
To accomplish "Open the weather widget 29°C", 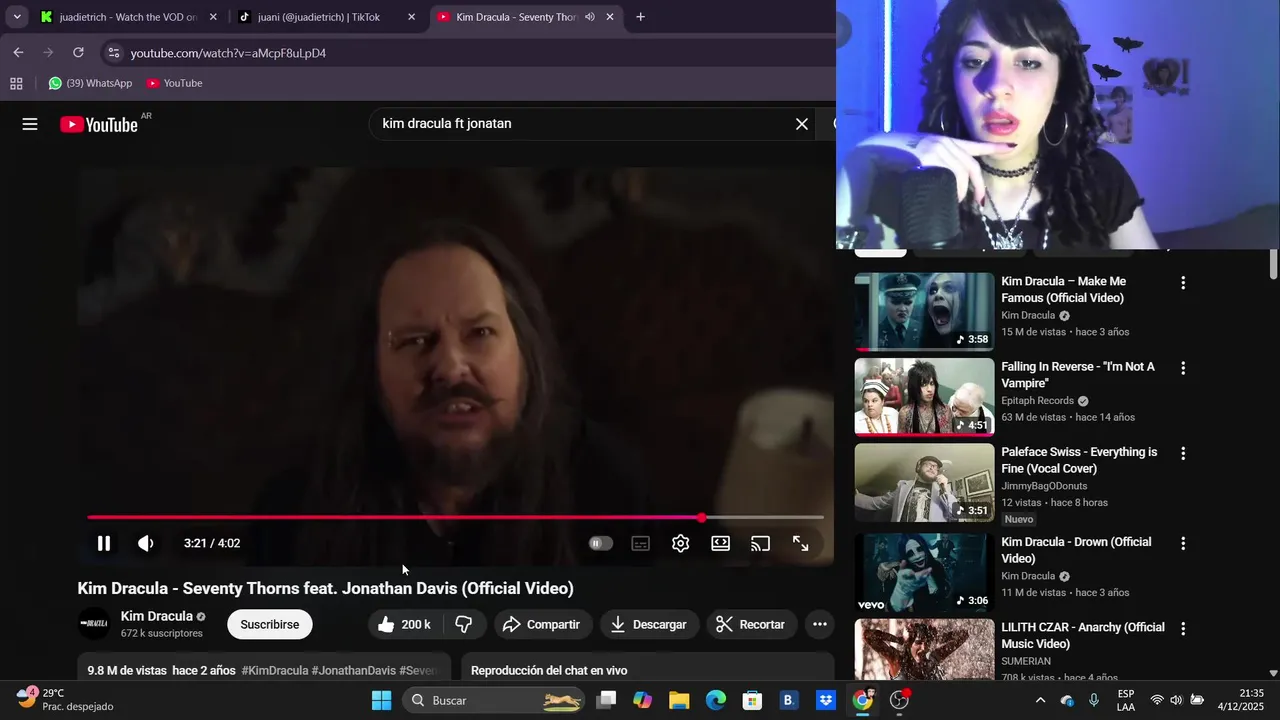I will [64, 700].
